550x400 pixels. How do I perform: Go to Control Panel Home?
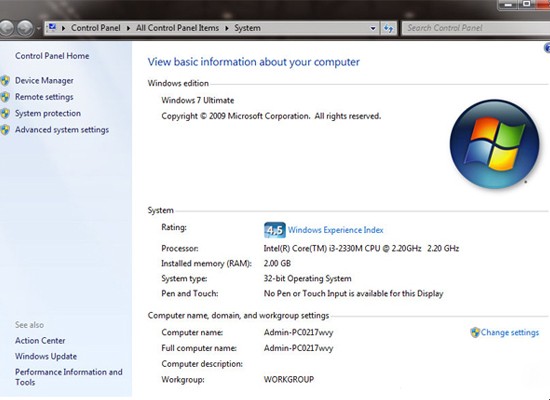52,56
